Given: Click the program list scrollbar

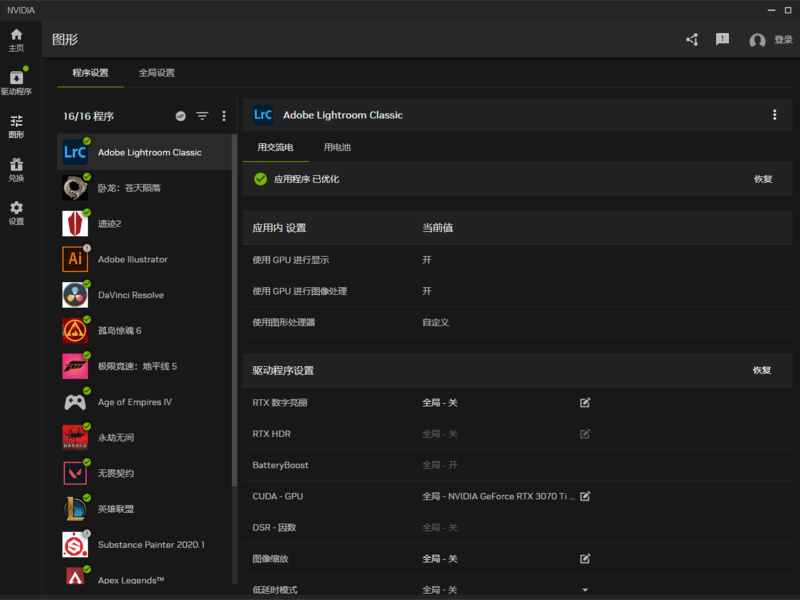Looking at the screenshot, I should coord(235,310).
